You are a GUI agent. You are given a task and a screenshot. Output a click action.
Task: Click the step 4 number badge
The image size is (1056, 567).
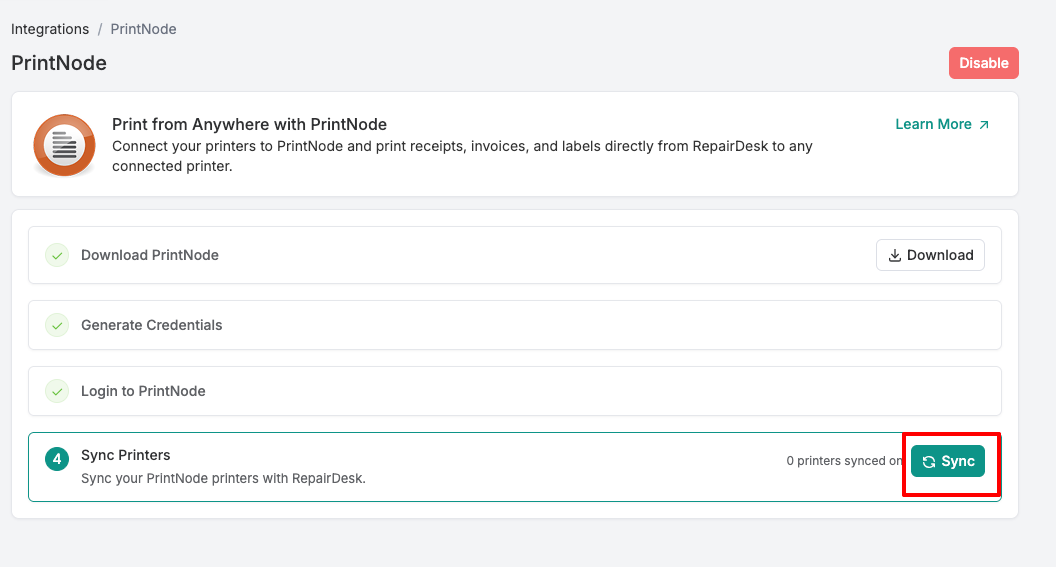point(57,459)
